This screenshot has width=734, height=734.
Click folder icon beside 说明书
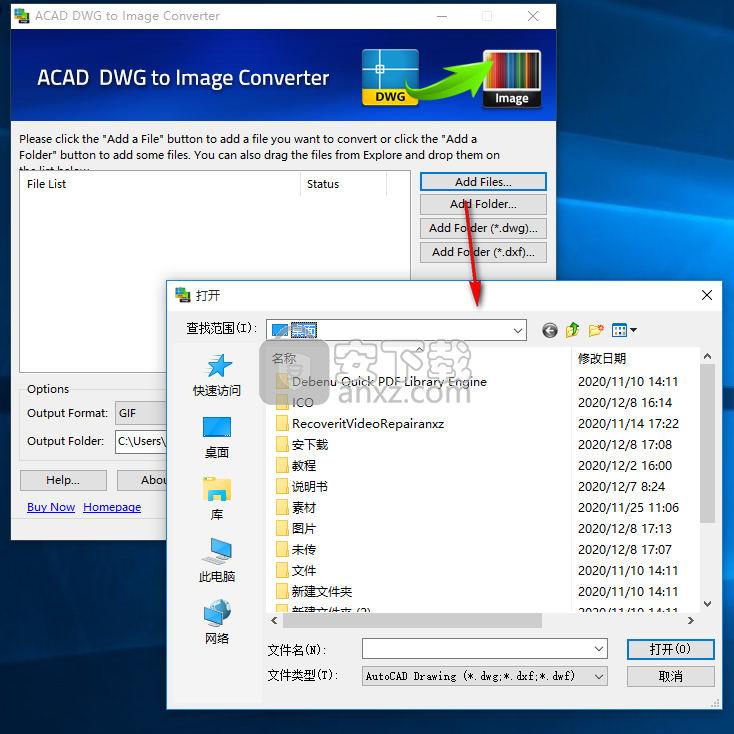point(282,486)
